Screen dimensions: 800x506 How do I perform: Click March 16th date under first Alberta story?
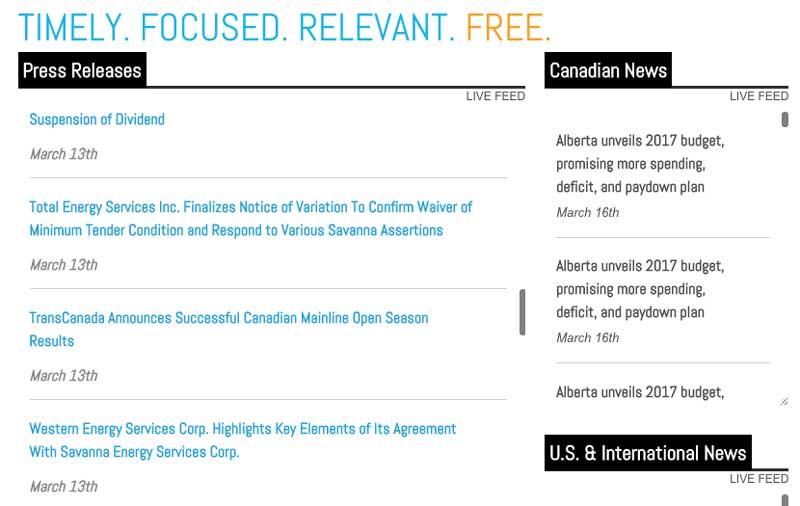587,212
